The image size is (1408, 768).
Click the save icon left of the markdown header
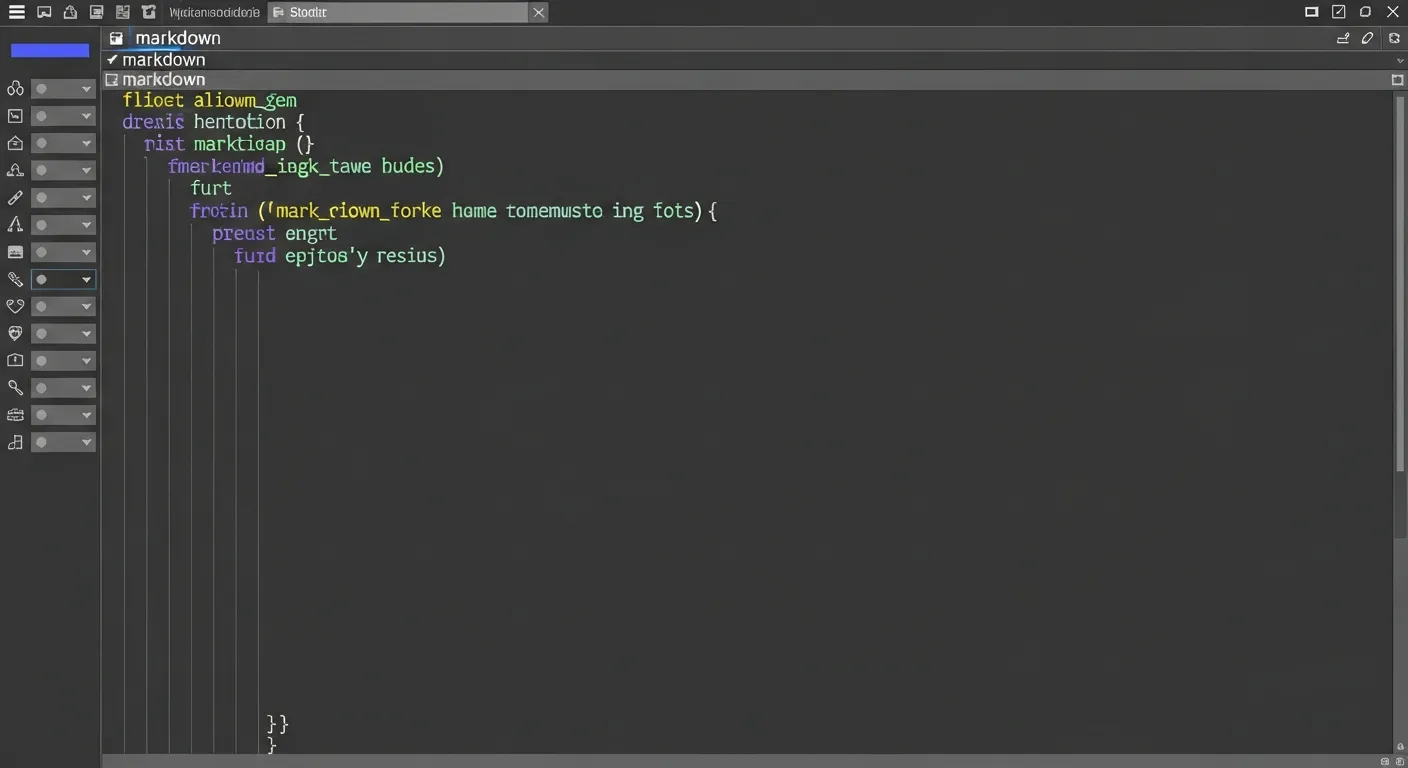[116, 38]
